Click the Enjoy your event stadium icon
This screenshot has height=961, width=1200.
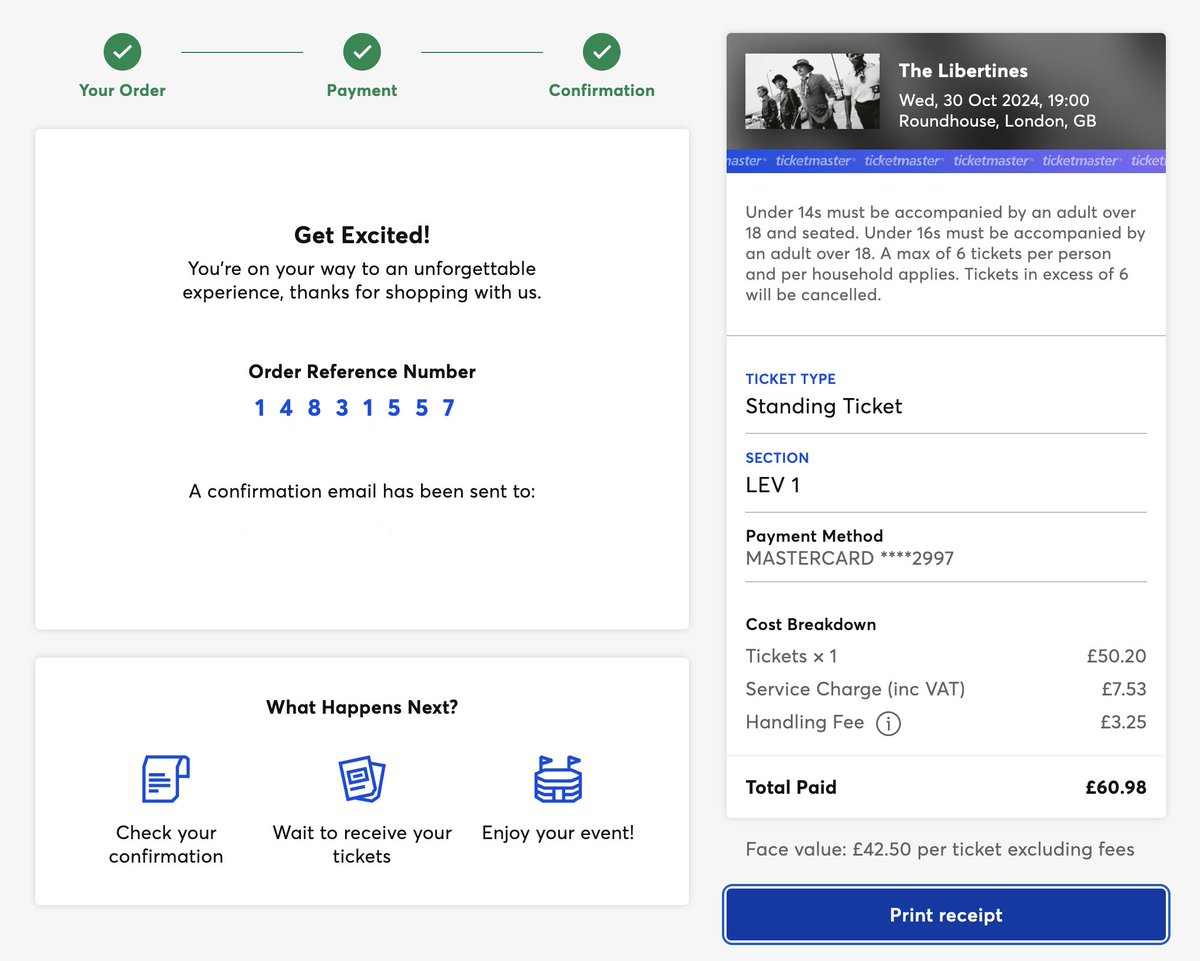pyautogui.click(x=558, y=779)
